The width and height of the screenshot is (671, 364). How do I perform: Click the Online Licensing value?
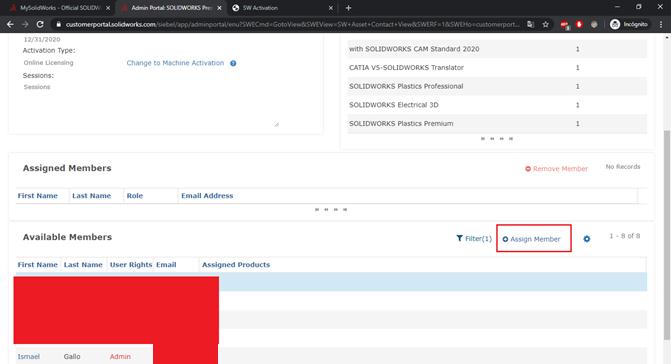click(x=48, y=62)
